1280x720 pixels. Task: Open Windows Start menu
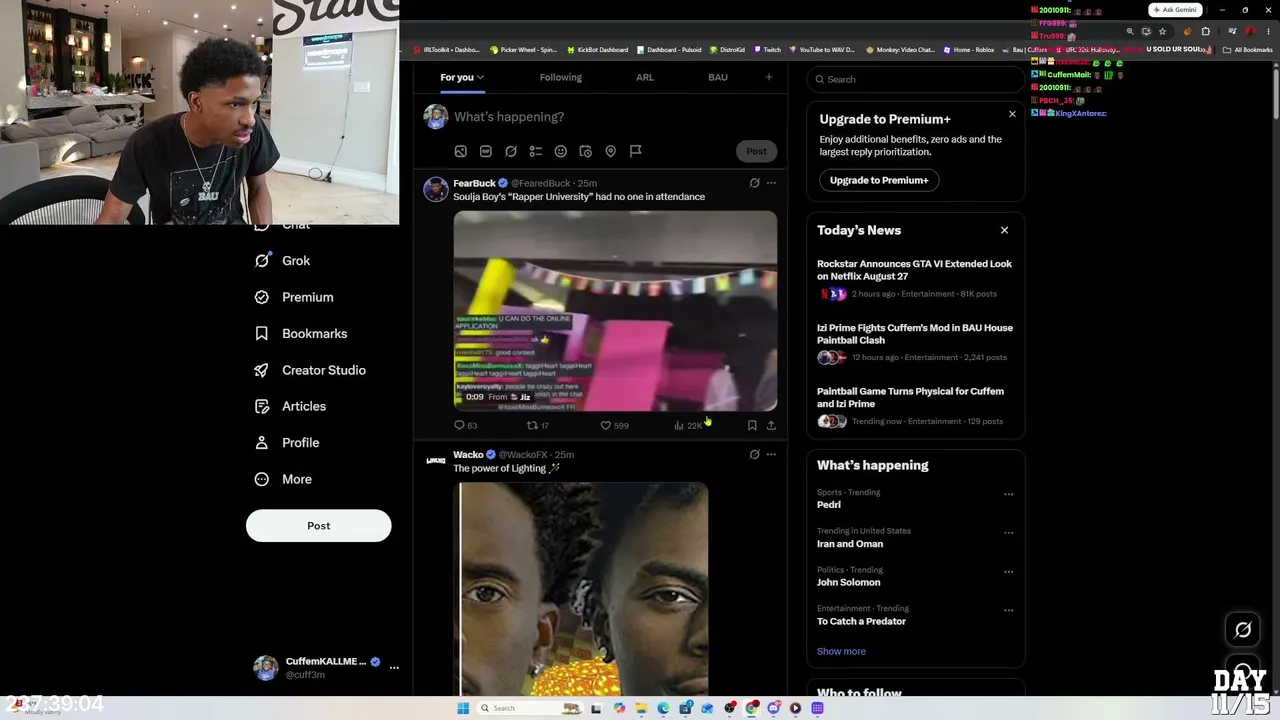coord(463,708)
